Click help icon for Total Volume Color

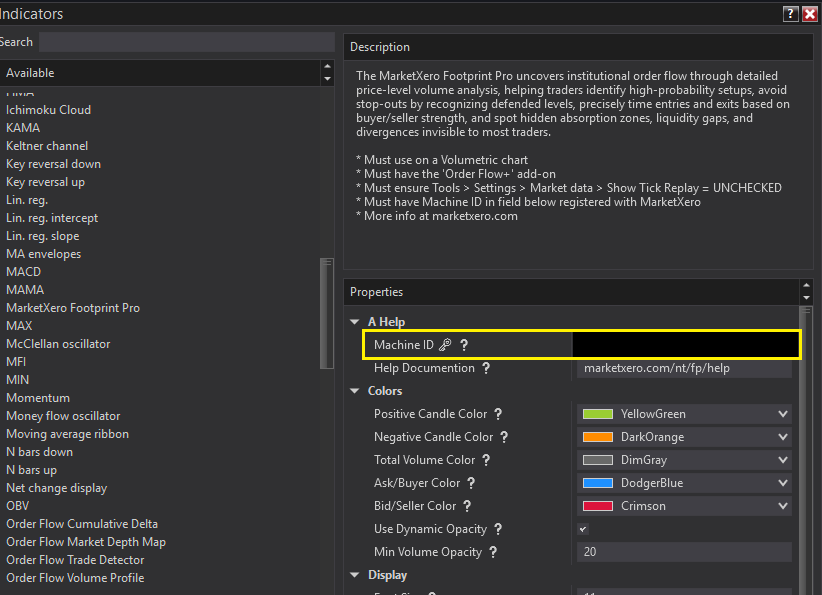click(x=486, y=460)
